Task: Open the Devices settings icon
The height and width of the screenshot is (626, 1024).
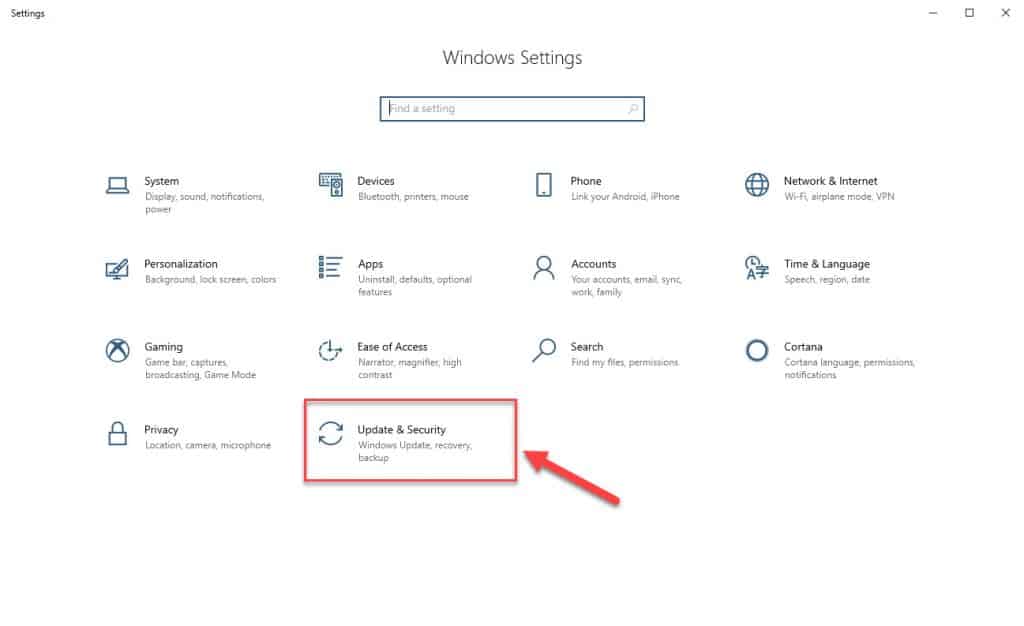Action: tap(330, 186)
